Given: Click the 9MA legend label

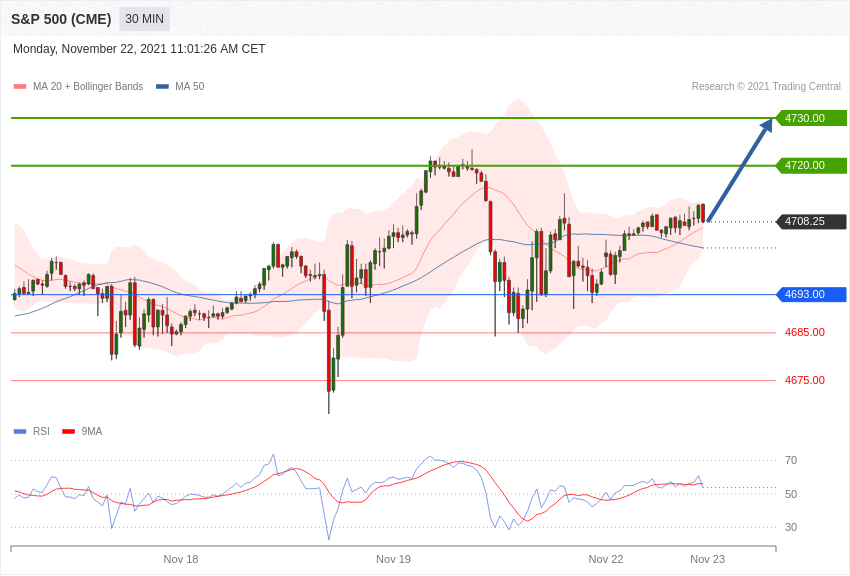Looking at the screenshot, I should (92, 431).
